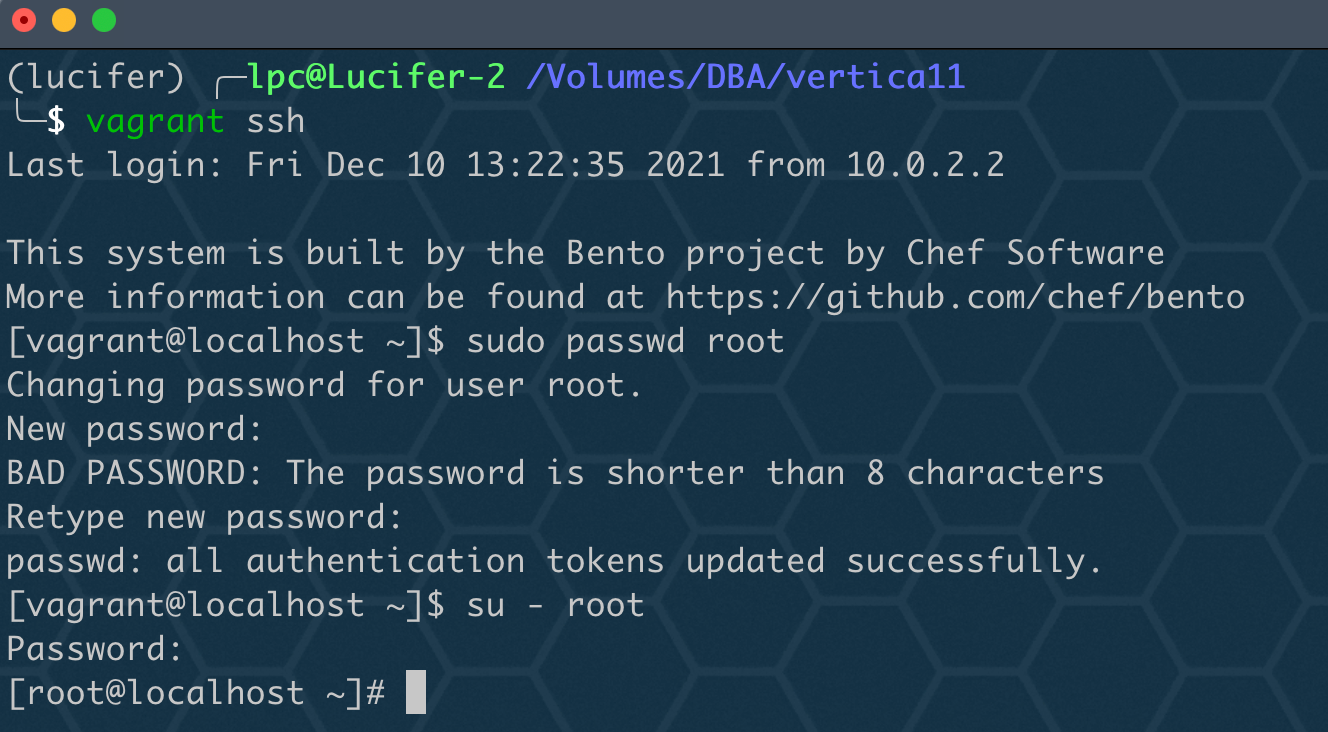Click the 'BAD PASSWORD' warning line

coord(555,473)
